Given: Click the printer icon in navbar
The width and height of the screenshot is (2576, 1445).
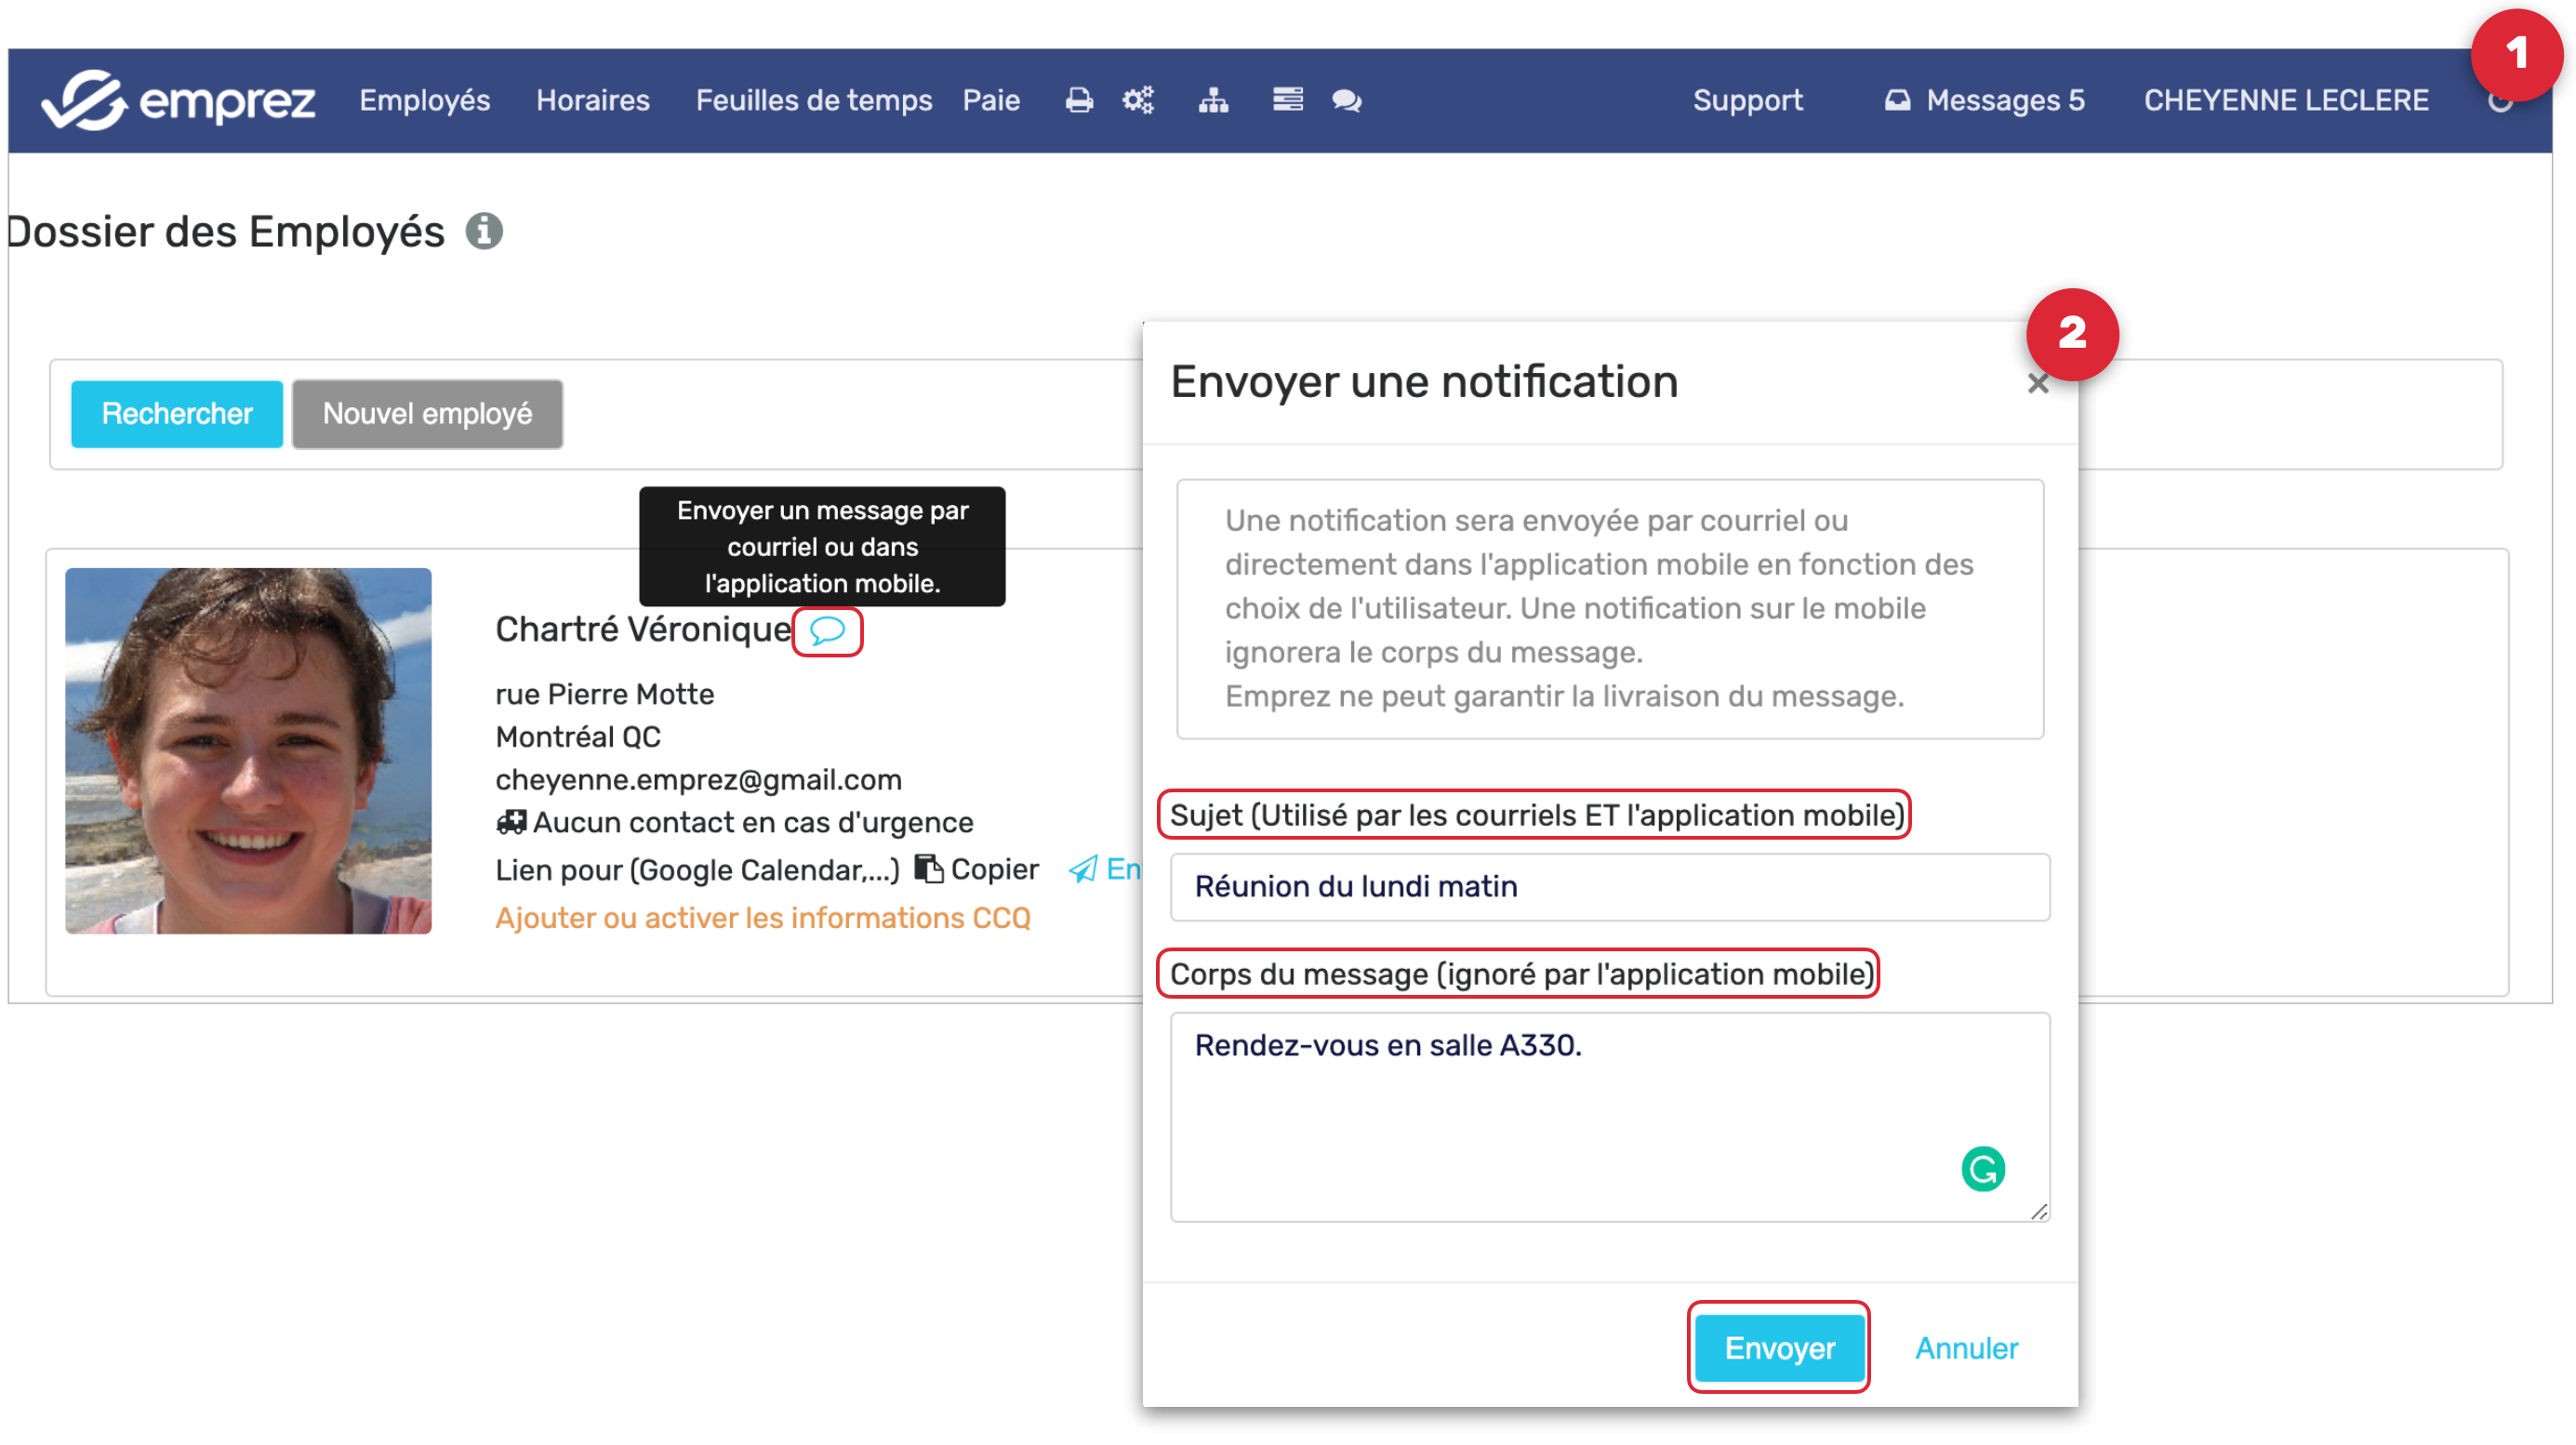Looking at the screenshot, I should (x=1078, y=100).
